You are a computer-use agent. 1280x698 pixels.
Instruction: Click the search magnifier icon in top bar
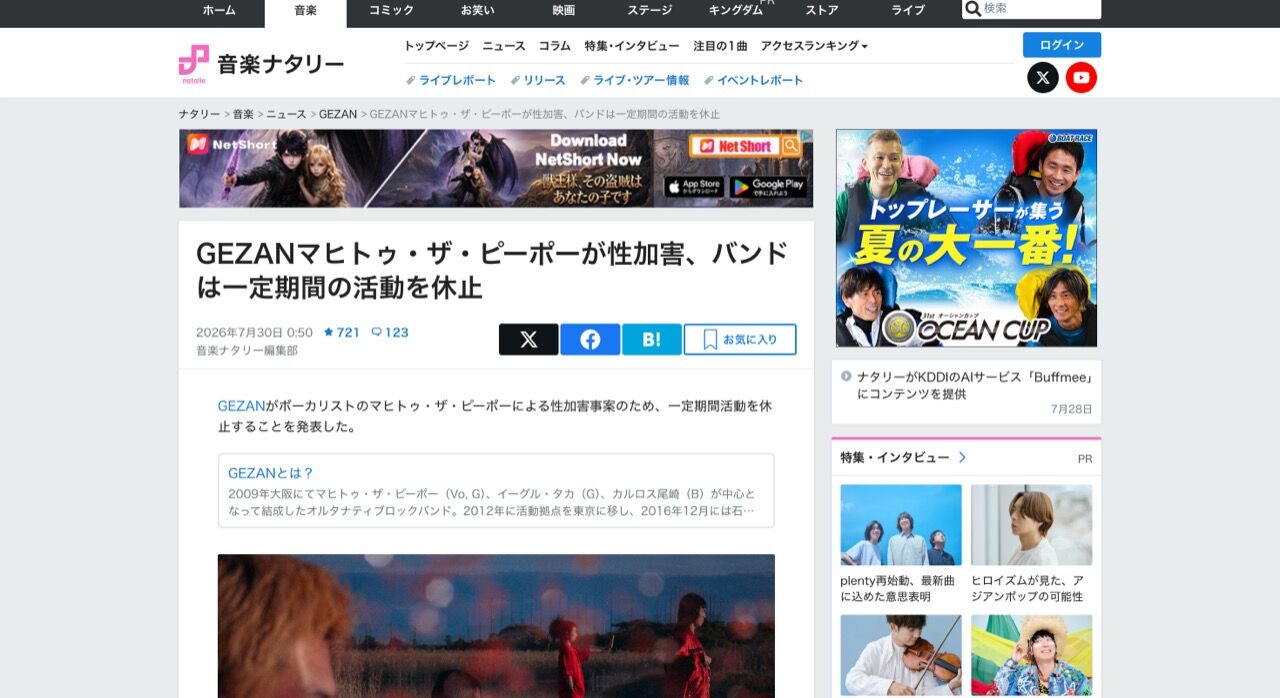pos(972,8)
